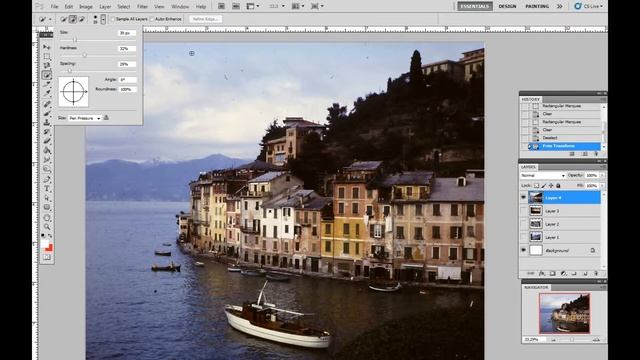This screenshot has height=360, width=640.
Task: Launch Bridge from the application bar
Action: [x=221, y=7]
